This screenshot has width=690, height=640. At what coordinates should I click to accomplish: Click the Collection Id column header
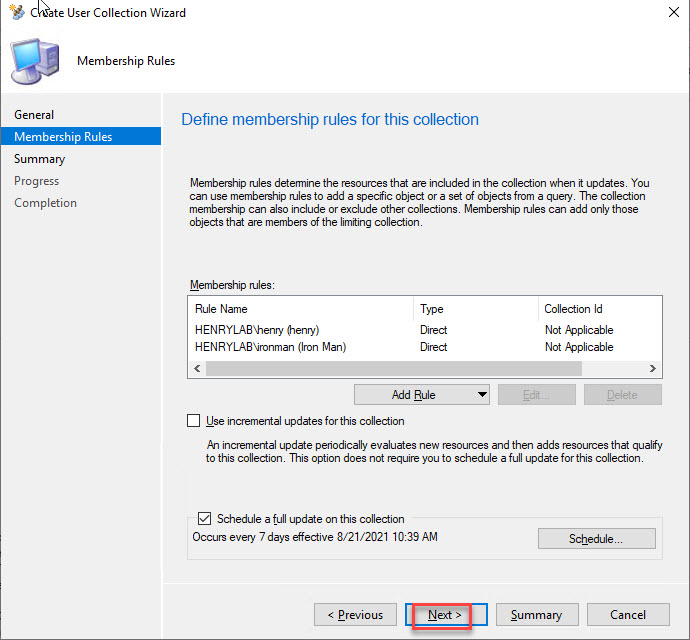[598, 309]
